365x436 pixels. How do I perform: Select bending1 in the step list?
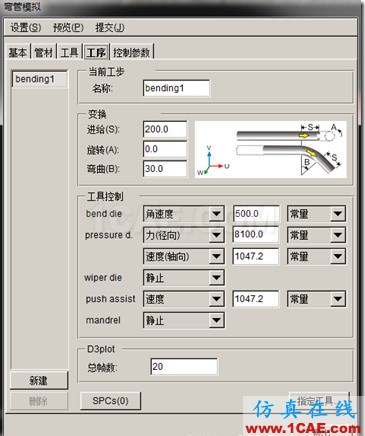[x=40, y=79]
